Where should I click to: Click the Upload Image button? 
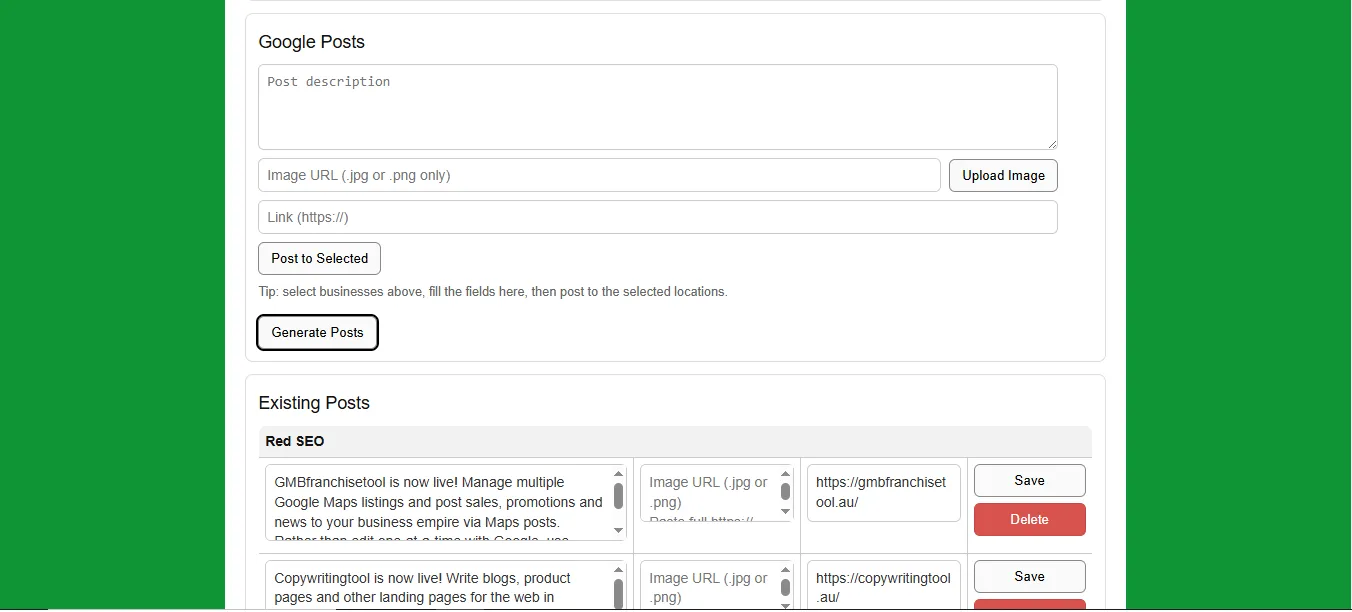[x=1003, y=175]
